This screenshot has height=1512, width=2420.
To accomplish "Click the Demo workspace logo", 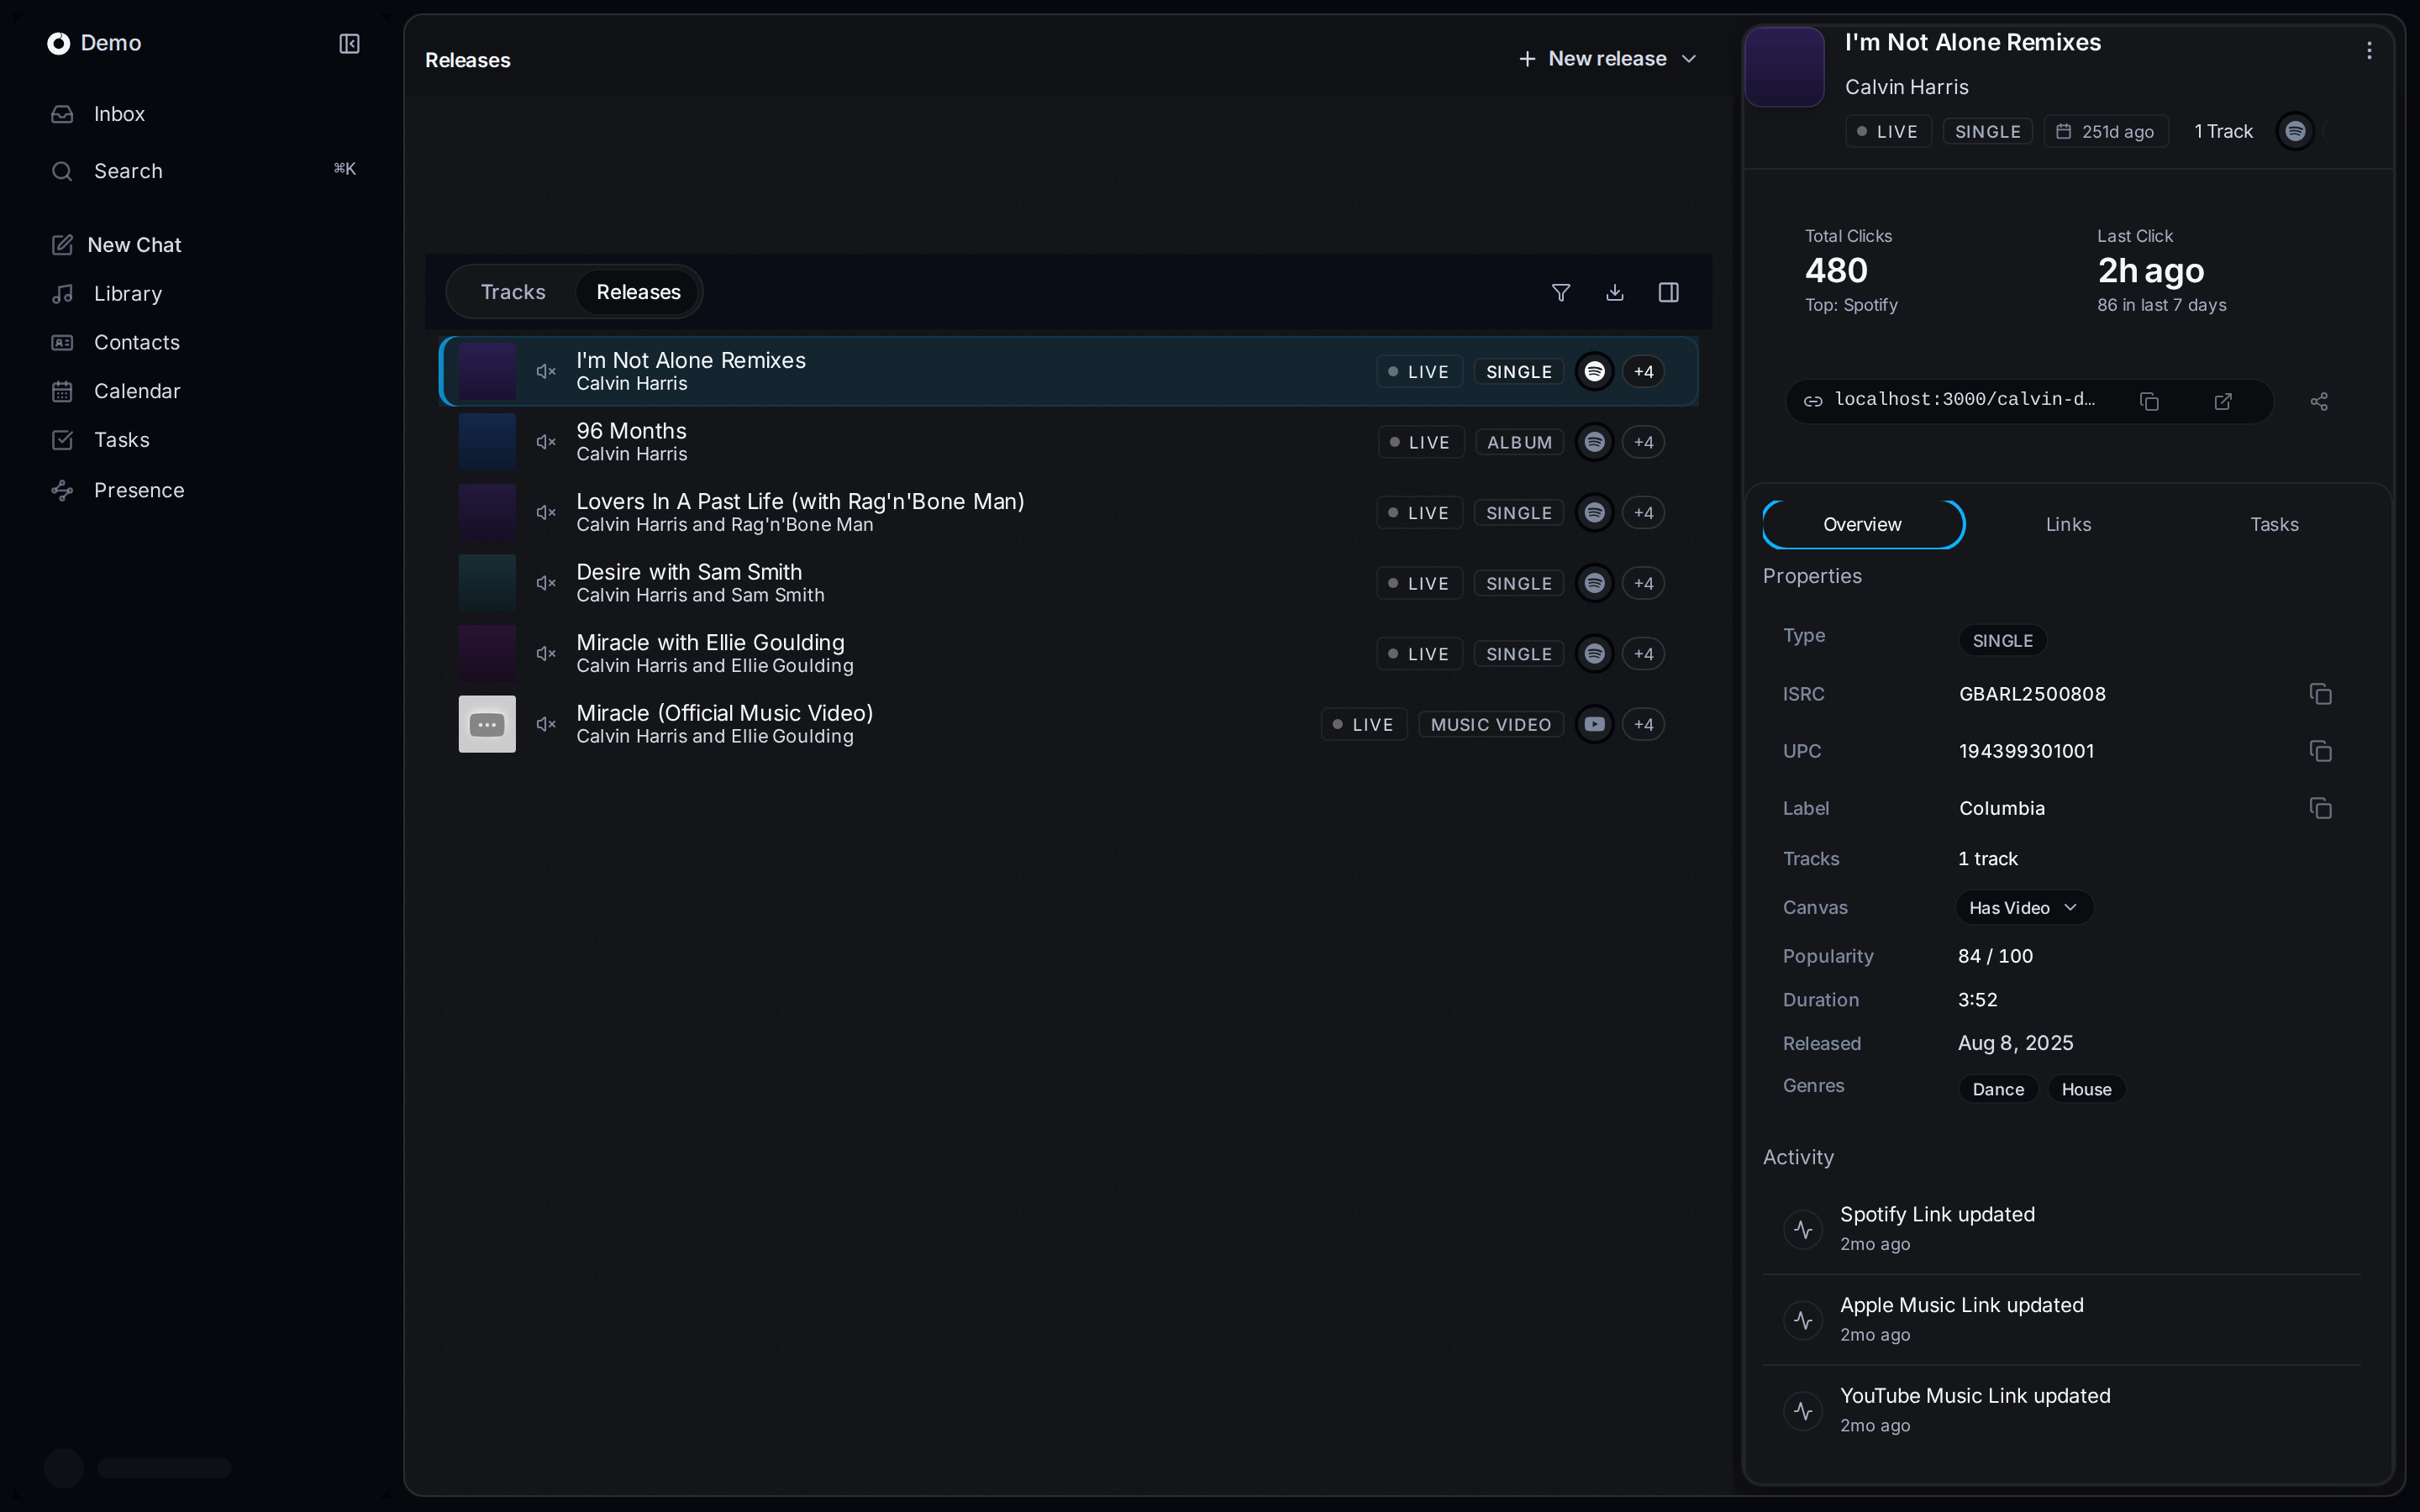I will 59,43.
